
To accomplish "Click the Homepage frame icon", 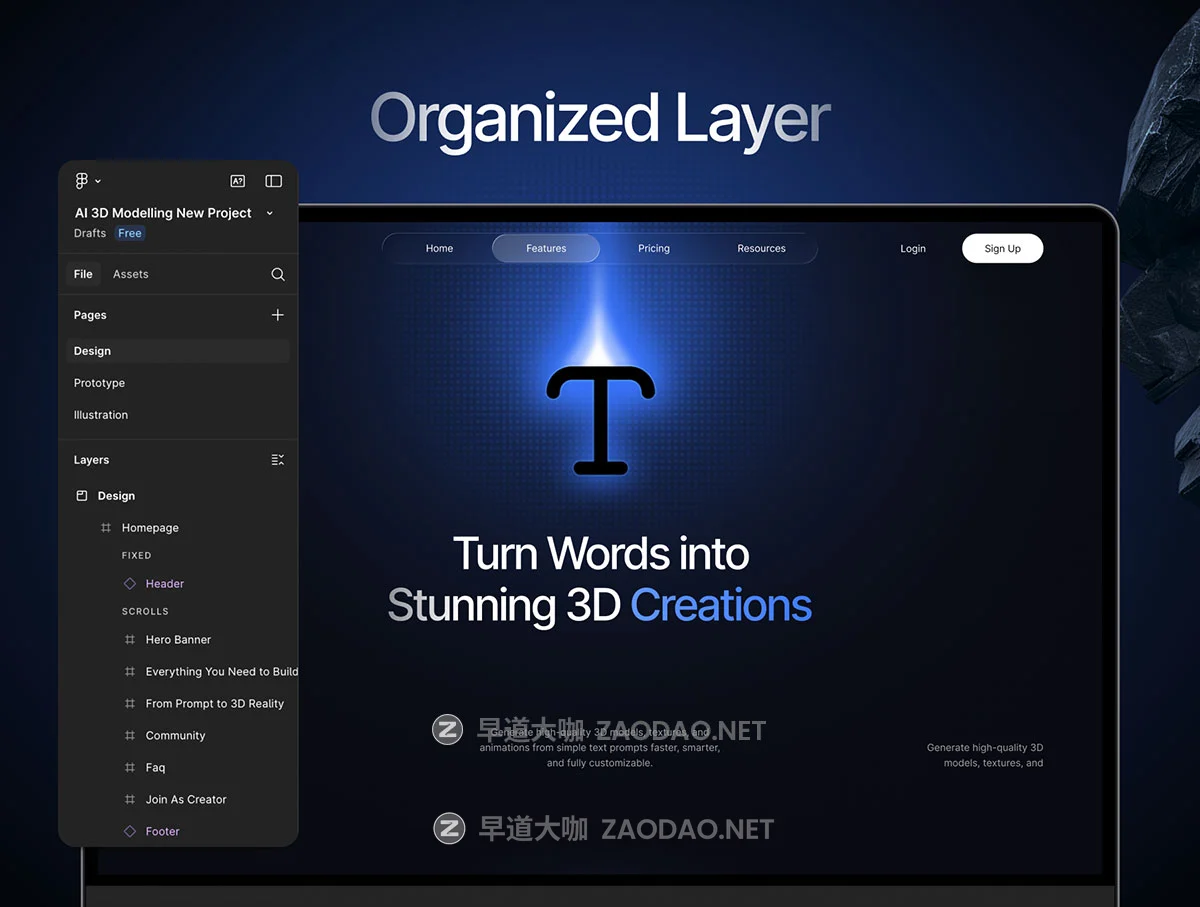I will [x=106, y=528].
